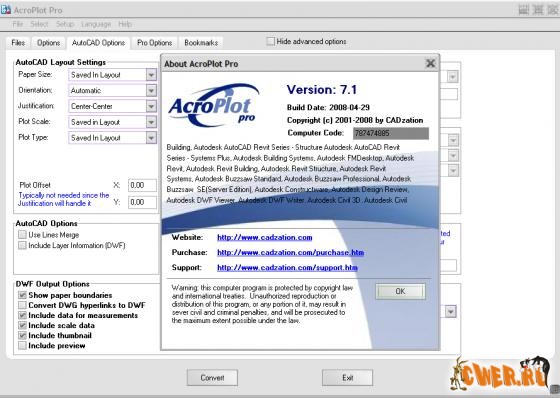This screenshot has height=398, width=560.
Task: Toggle Use Lines Merge checkbox
Action: (22, 235)
